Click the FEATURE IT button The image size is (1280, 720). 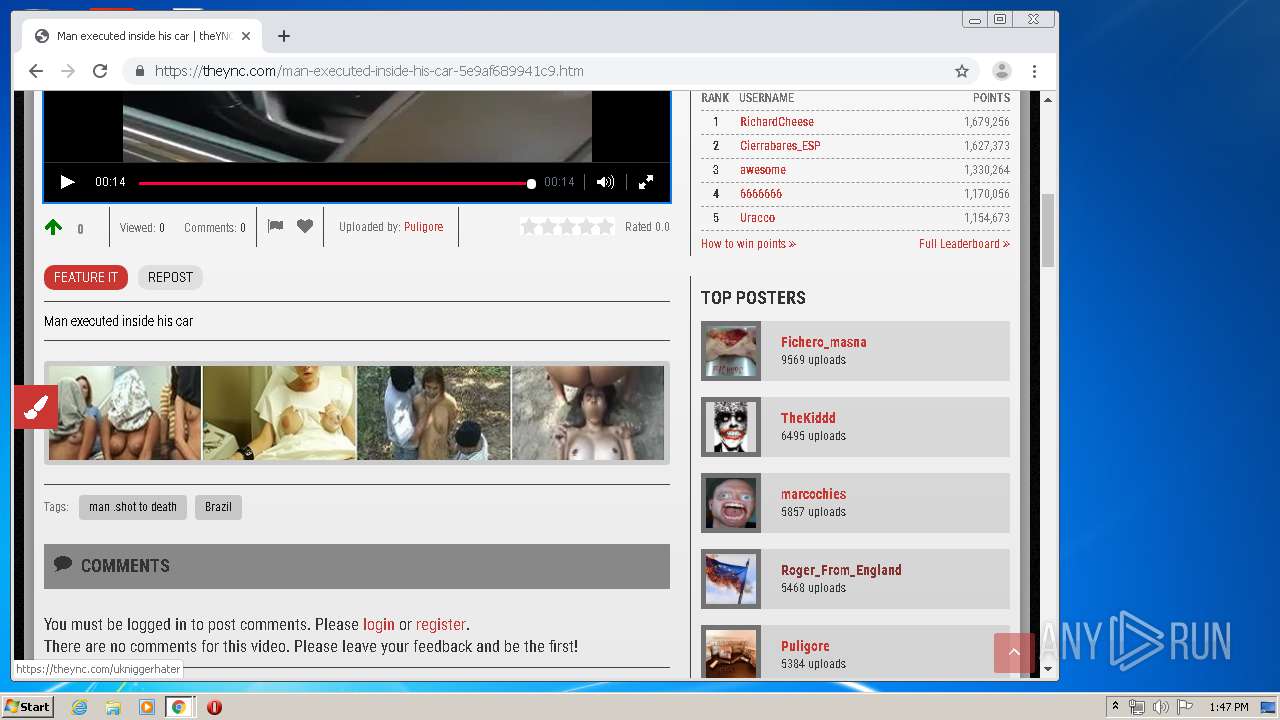(86, 277)
